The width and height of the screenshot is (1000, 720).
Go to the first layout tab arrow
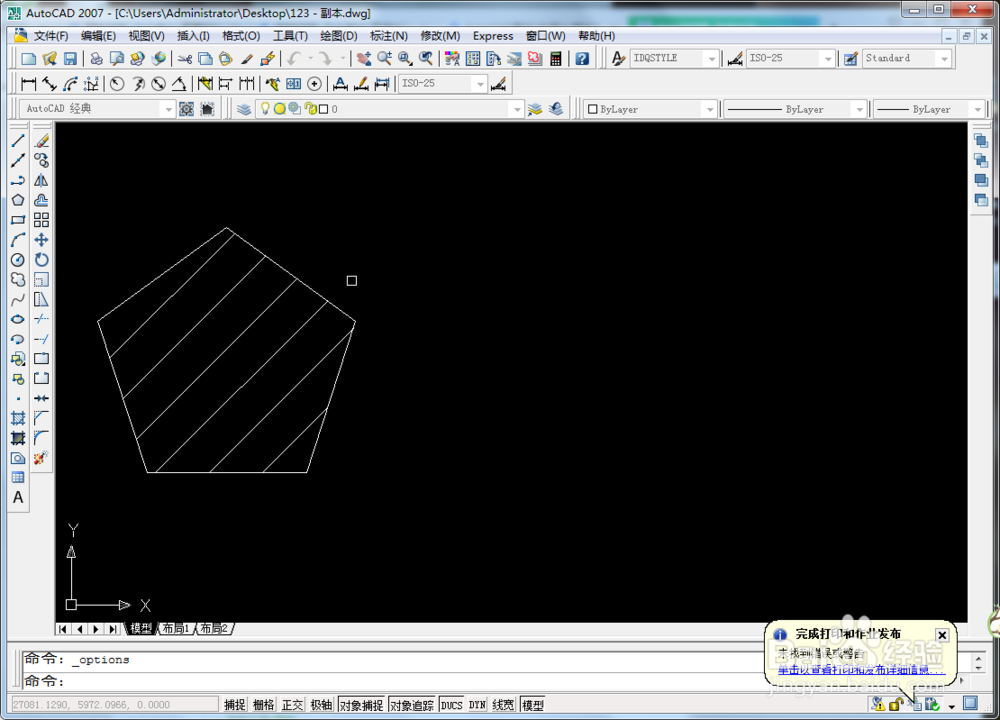pyautogui.click(x=62, y=629)
